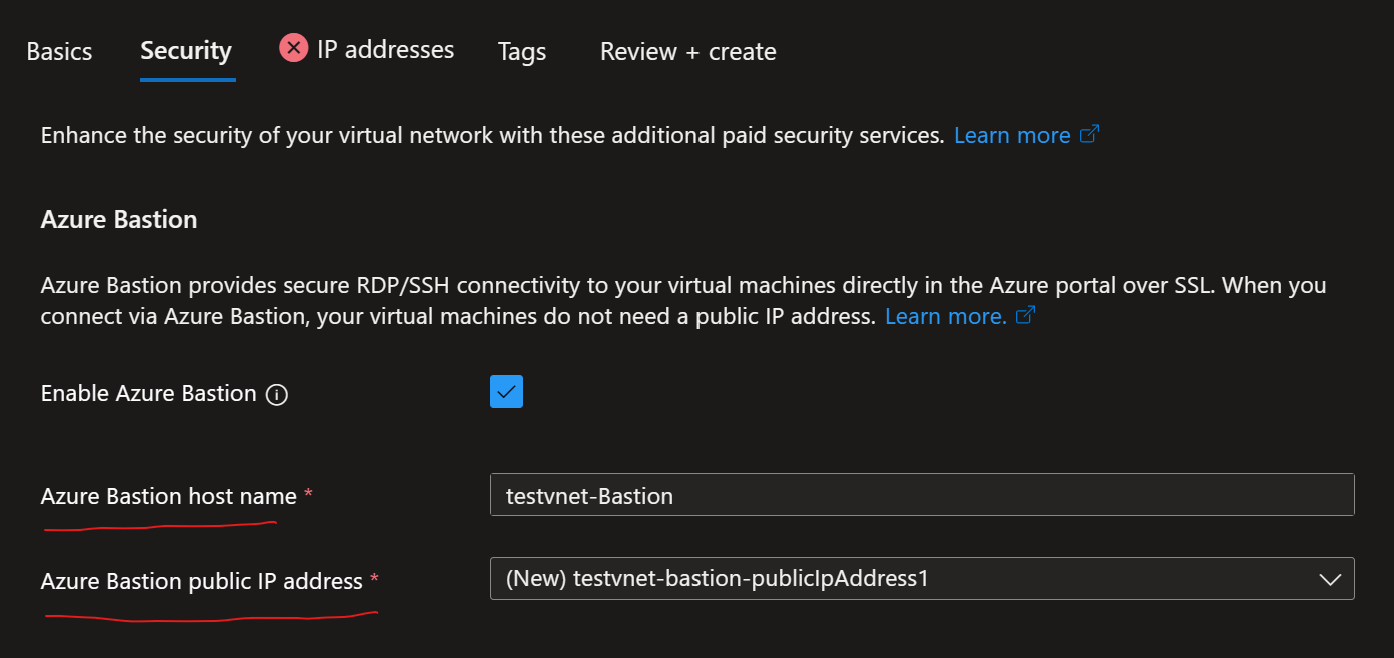The height and width of the screenshot is (658, 1394).
Task: Go to the Review + create tab
Action: 687,51
